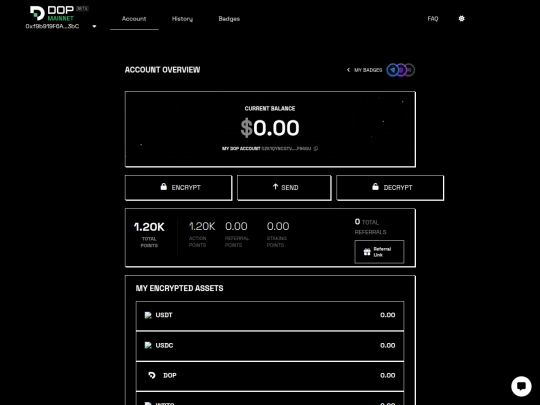Select the USDT asset row

click(x=270, y=316)
